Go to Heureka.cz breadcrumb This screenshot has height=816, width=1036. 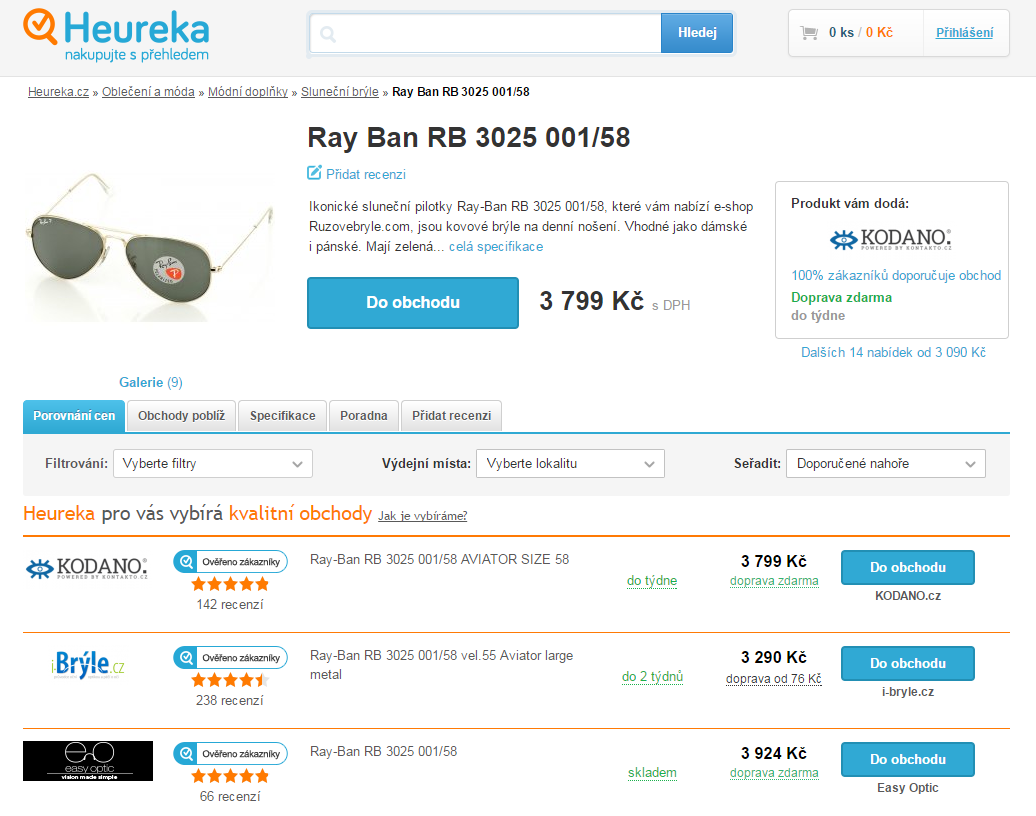(58, 92)
